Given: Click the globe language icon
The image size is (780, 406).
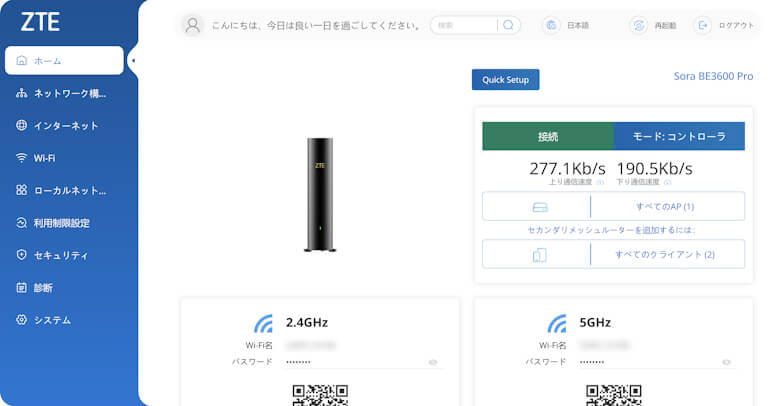Looking at the screenshot, I should pyautogui.click(x=550, y=25).
